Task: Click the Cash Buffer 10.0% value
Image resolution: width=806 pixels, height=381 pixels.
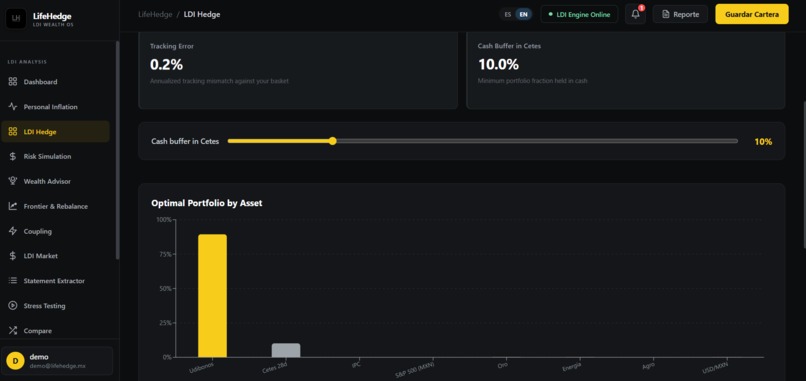Action: 498,65
